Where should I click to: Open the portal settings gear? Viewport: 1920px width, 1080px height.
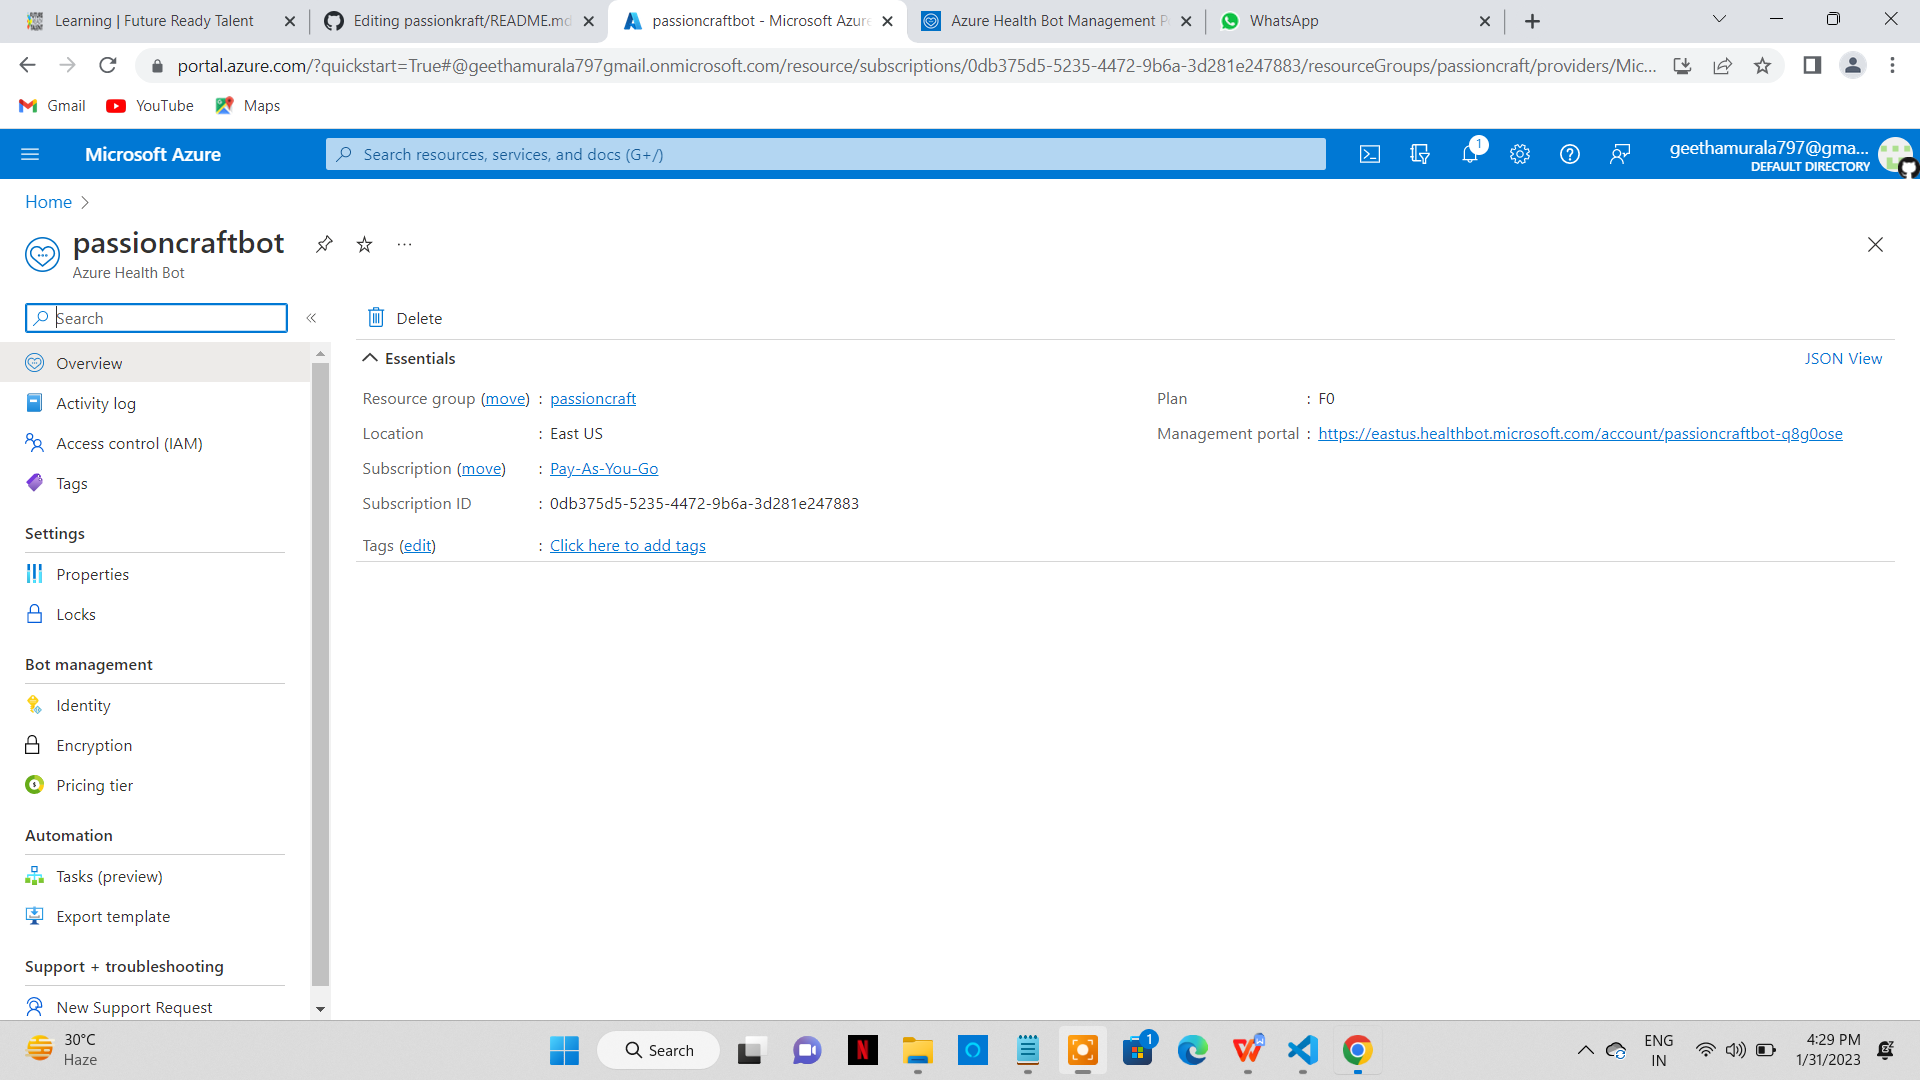click(1520, 154)
